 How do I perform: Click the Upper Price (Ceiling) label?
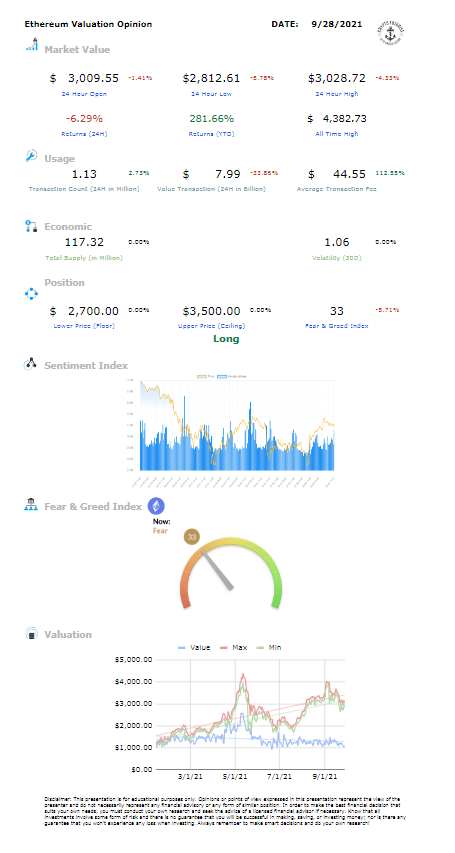[x=212, y=326]
